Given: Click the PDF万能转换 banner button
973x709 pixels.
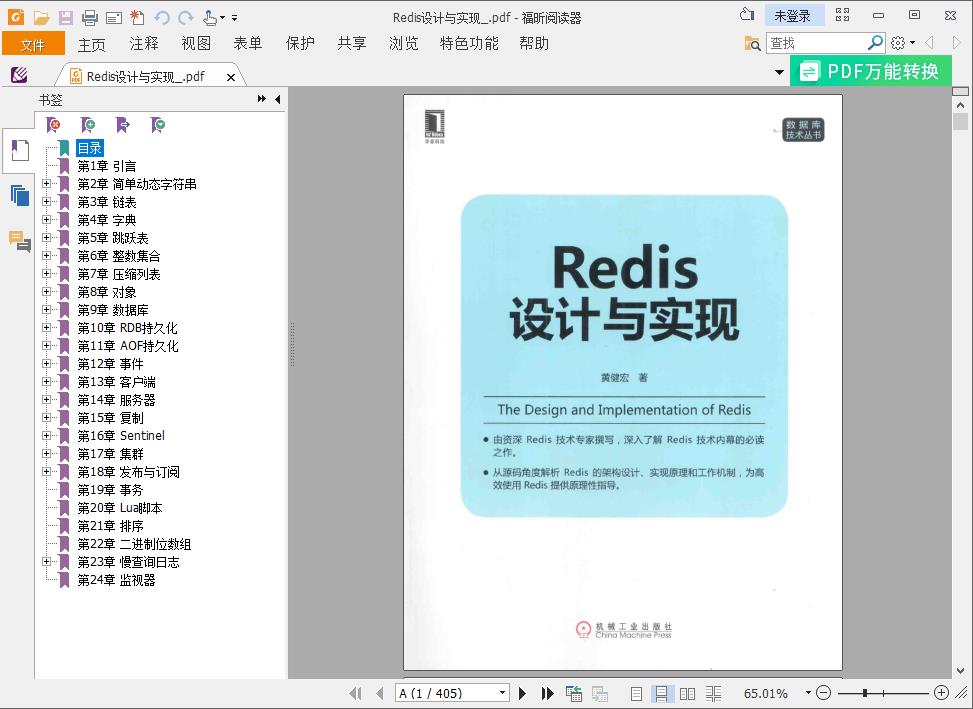Looking at the screenshot, I should (x=871, y=71).
